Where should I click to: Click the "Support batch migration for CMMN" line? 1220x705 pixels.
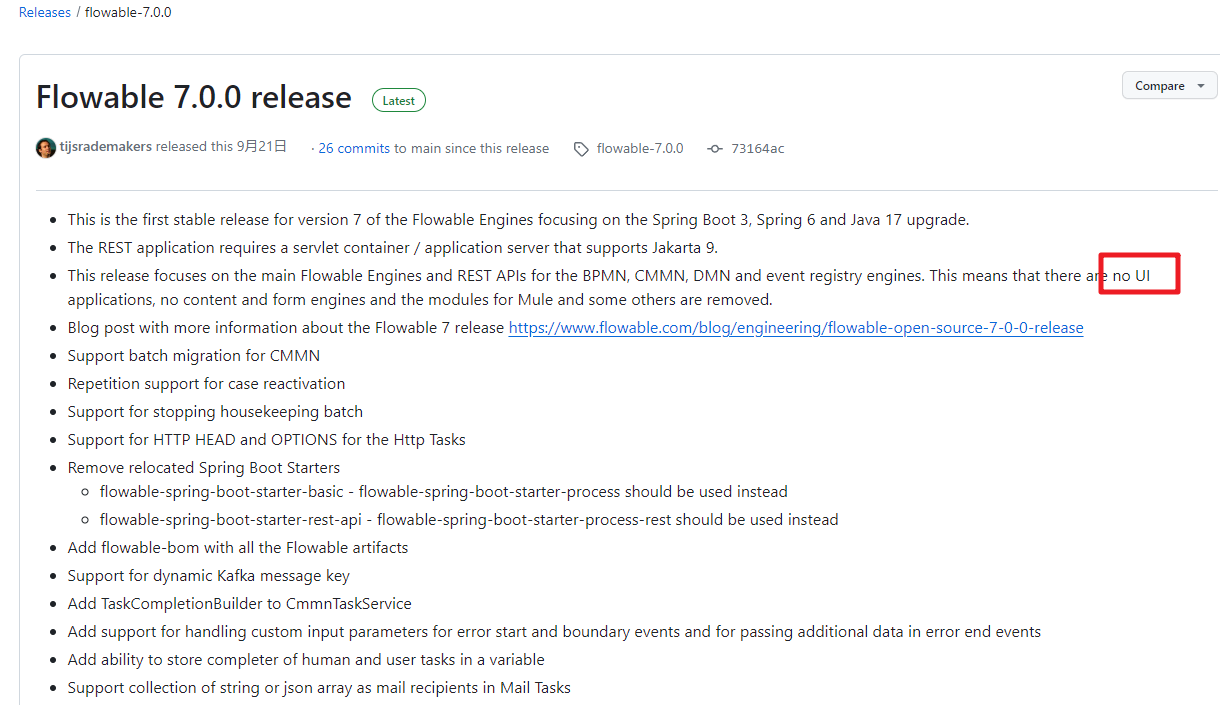(x=194, y=356)
